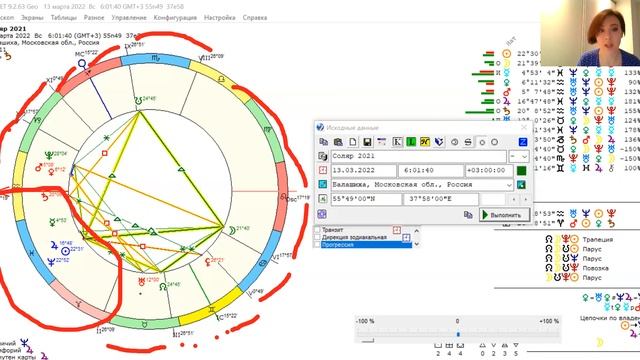Click the red clock icon in Транзит row
Screen dimensions: 640x360
tap(397, 230)
